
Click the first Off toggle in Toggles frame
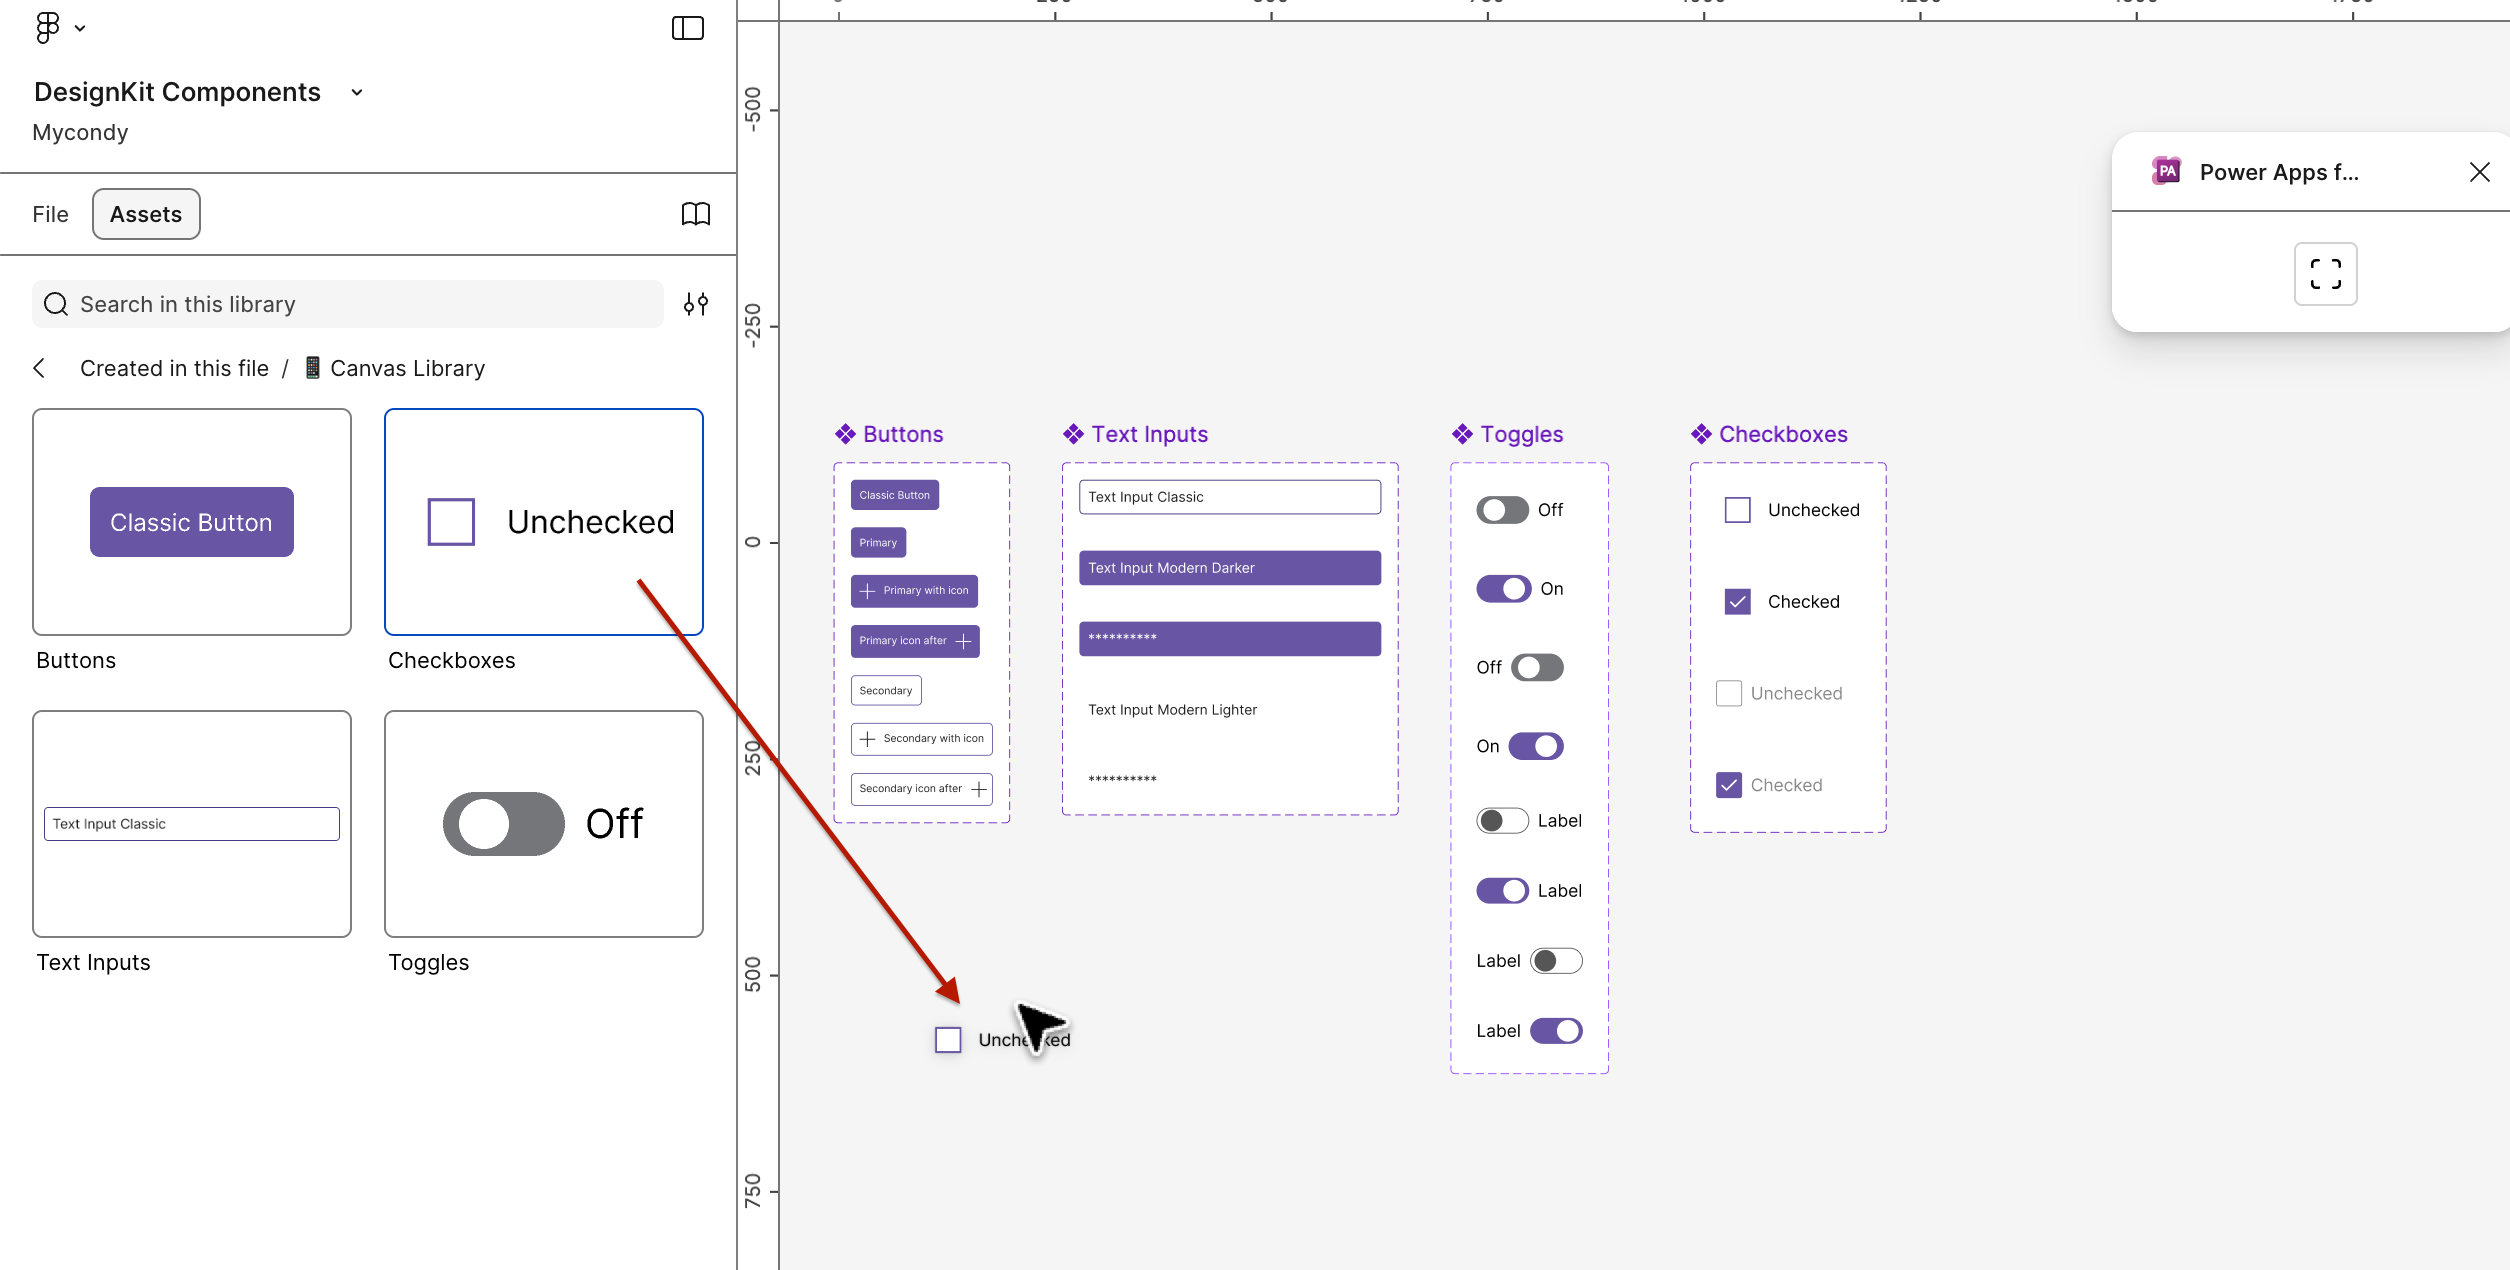click(1502, 510)
